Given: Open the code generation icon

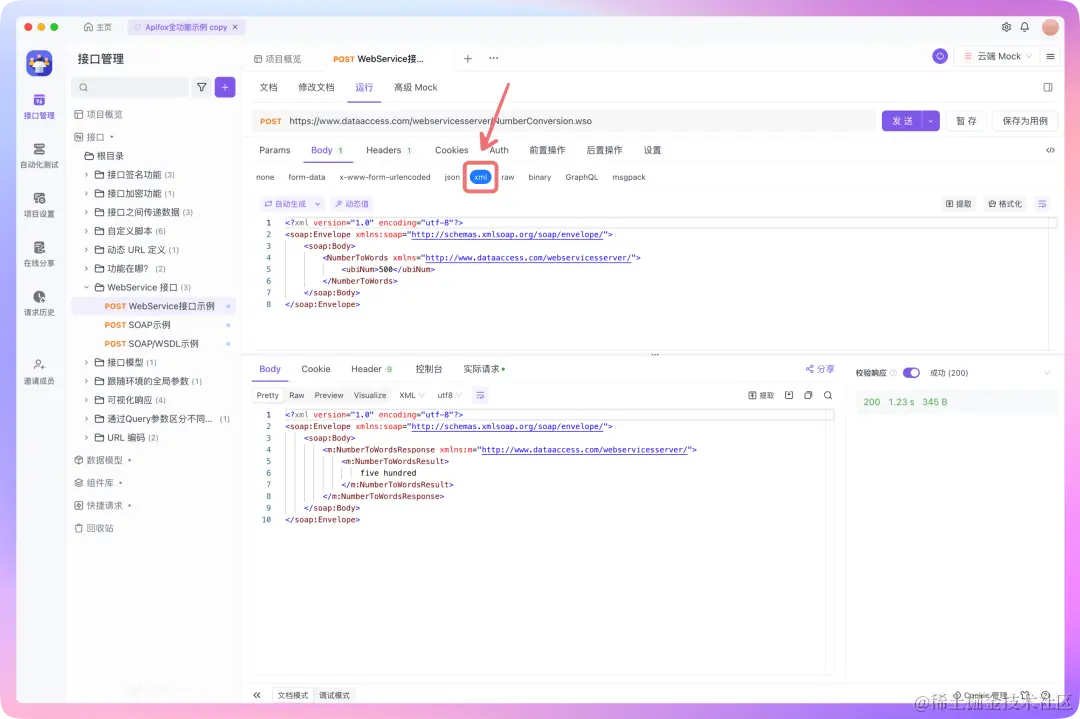Looking at the screenshot, I should pyautogui.click(x=1050, y=150).
